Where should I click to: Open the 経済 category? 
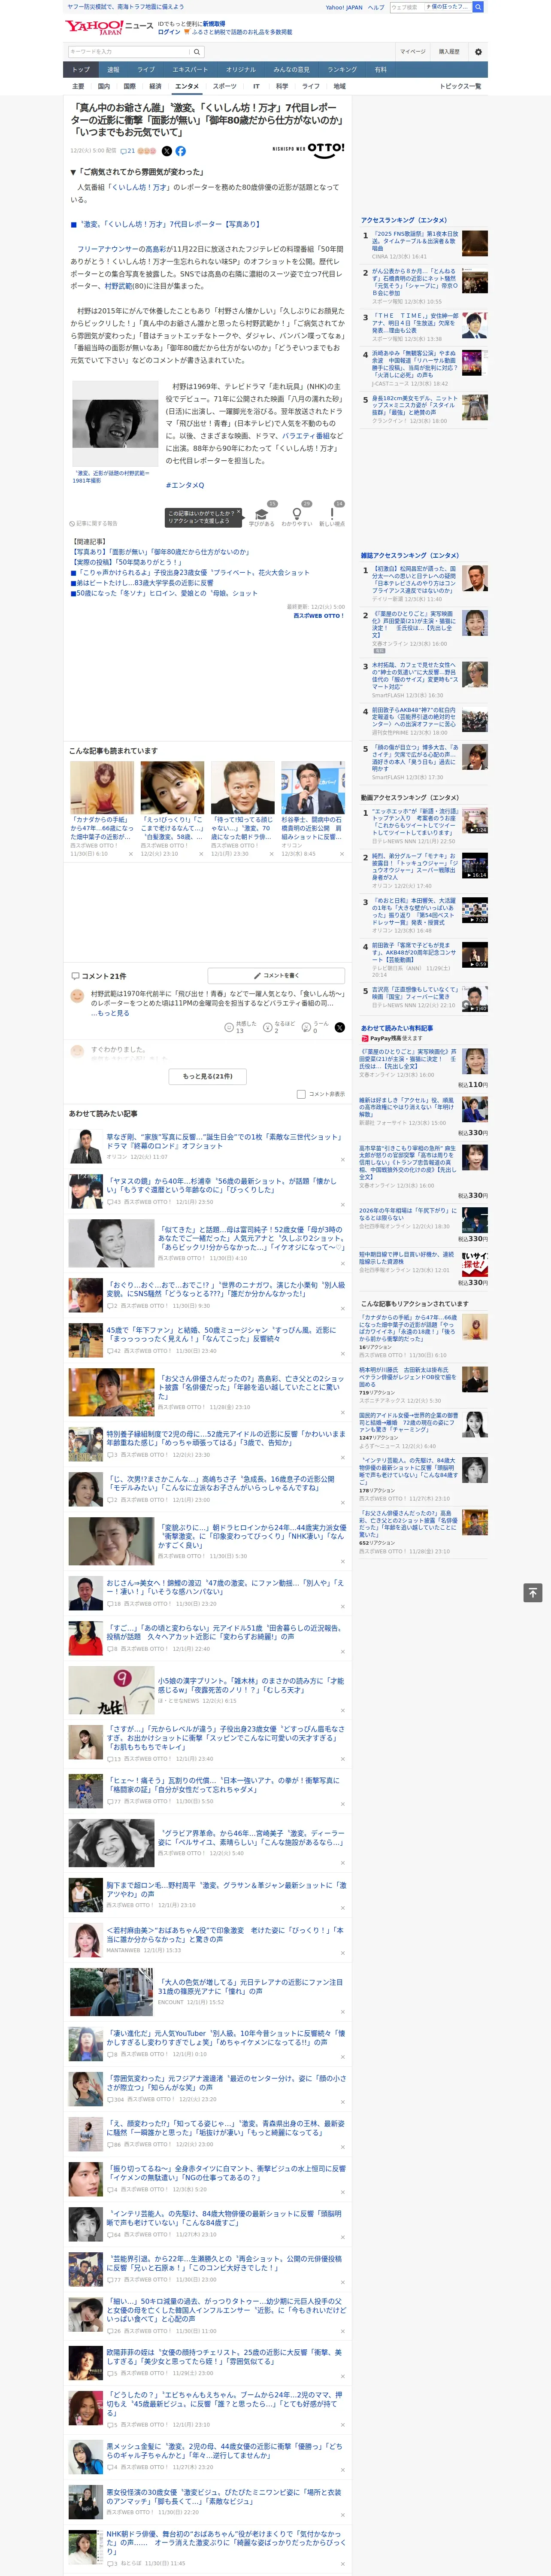155,86
